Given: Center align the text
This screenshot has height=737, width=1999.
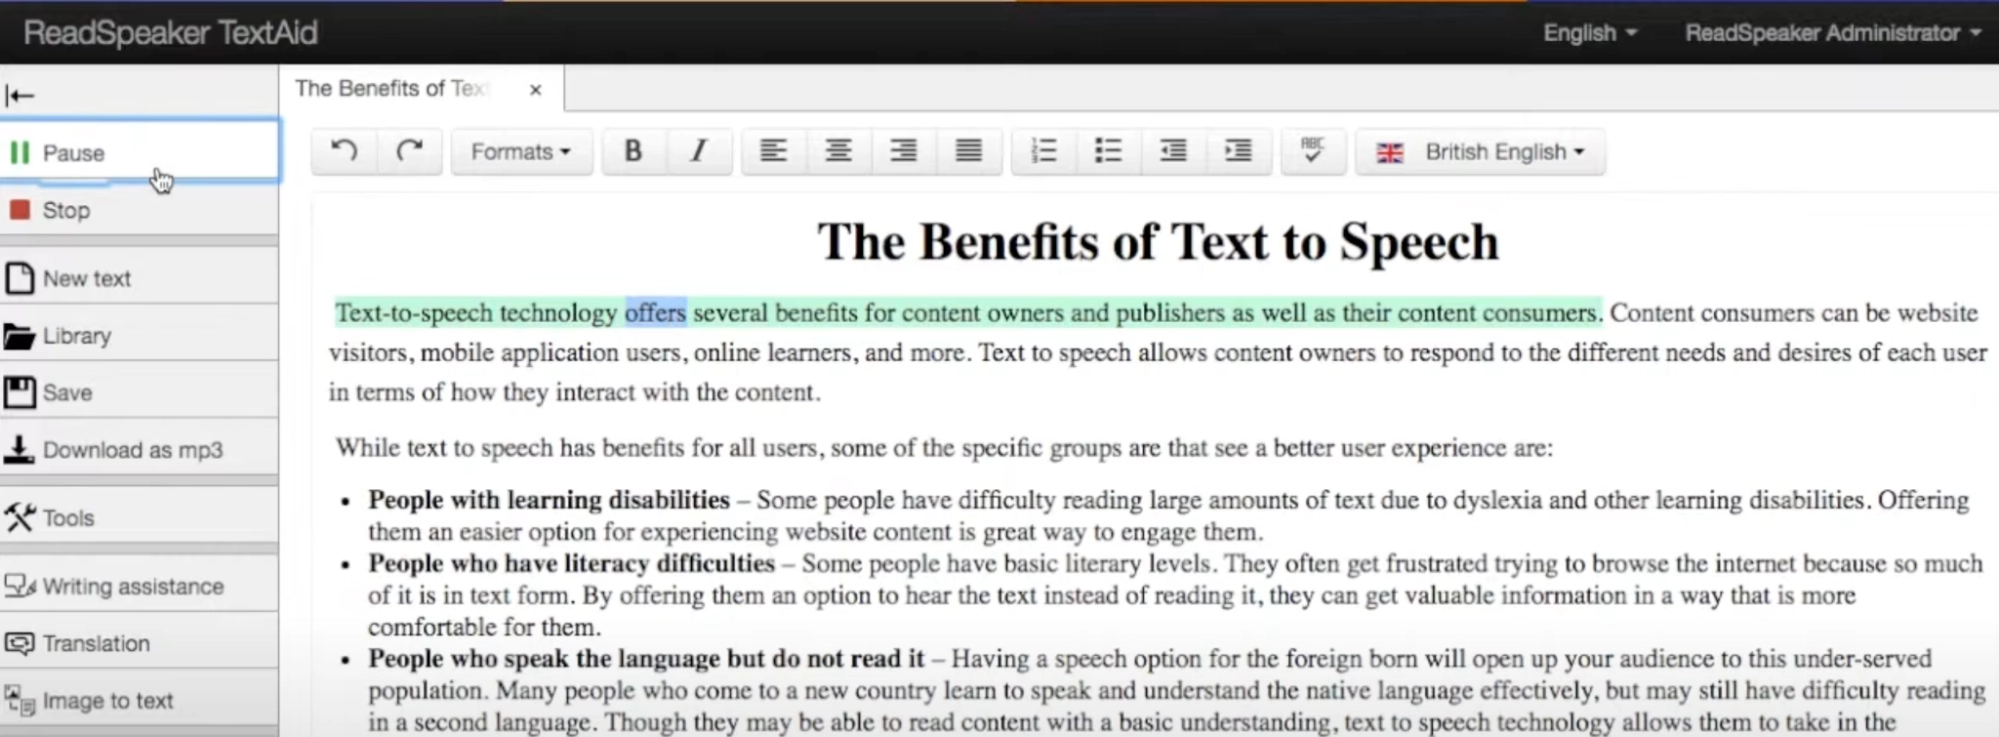Looking at the screenshot, I should (x=838, y=151).
